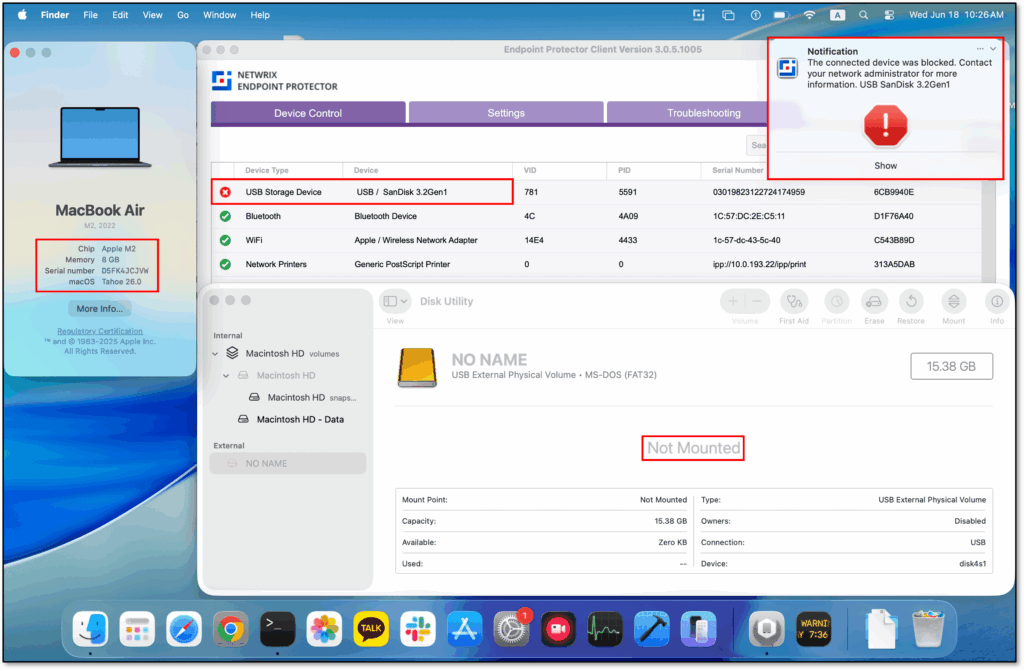Switch to the Settings tab
Screen dimensions: 1024x670
505,113
